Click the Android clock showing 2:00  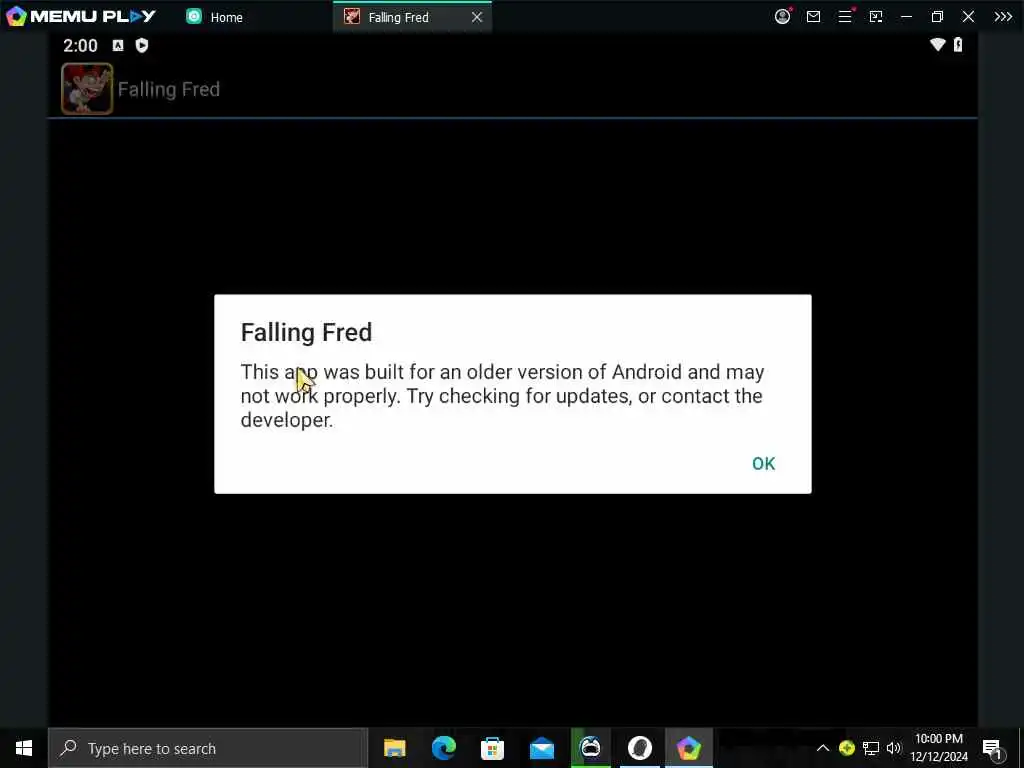pos(80,46)
